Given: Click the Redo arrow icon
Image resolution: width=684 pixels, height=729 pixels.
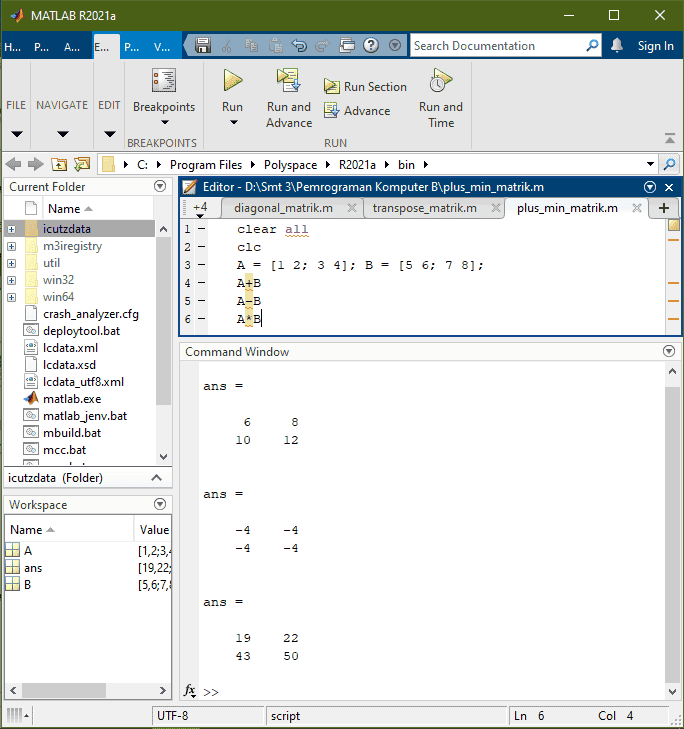Looking at the screenshot, I should (322, 46).
